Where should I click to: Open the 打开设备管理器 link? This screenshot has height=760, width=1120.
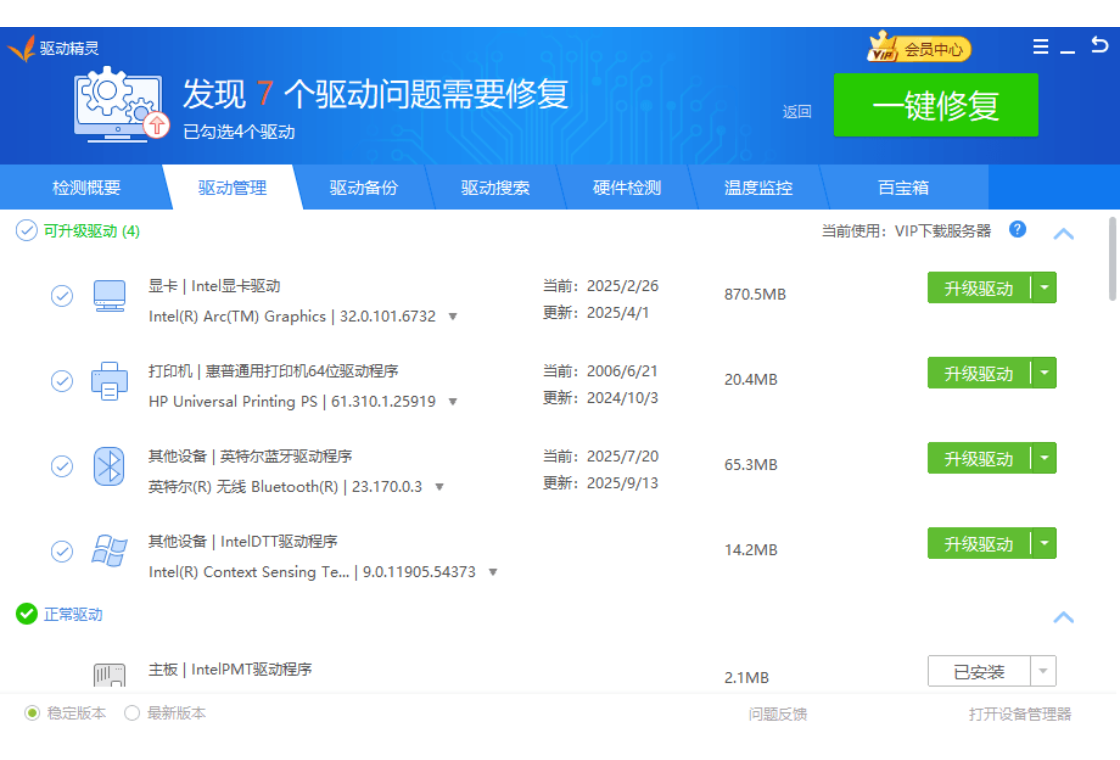[1020, 714]
